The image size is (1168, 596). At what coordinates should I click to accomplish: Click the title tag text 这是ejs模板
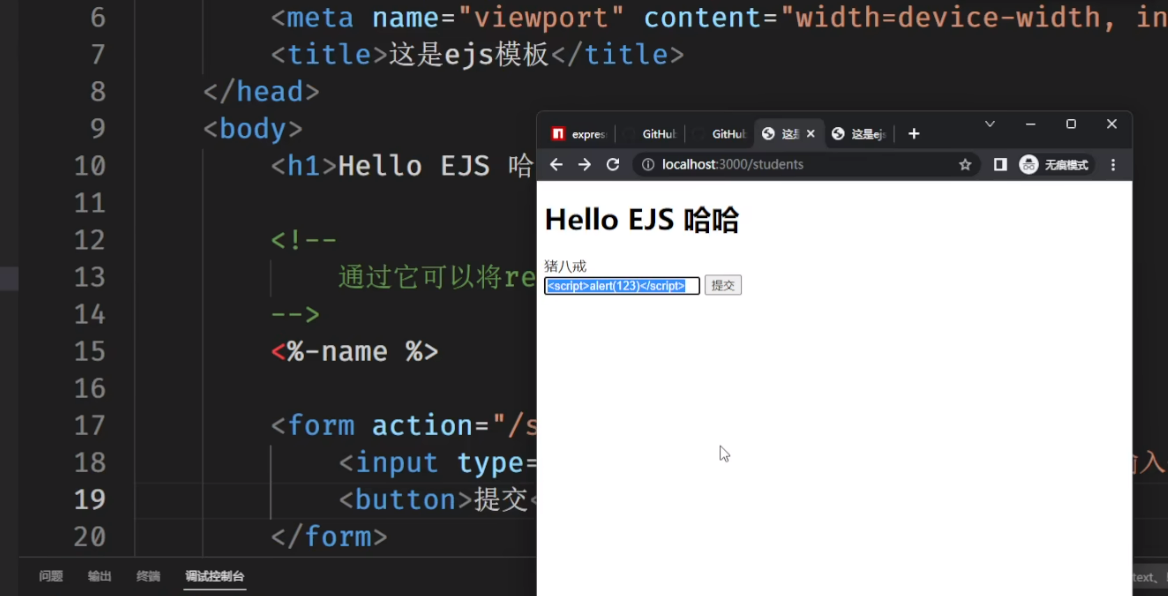469,54
